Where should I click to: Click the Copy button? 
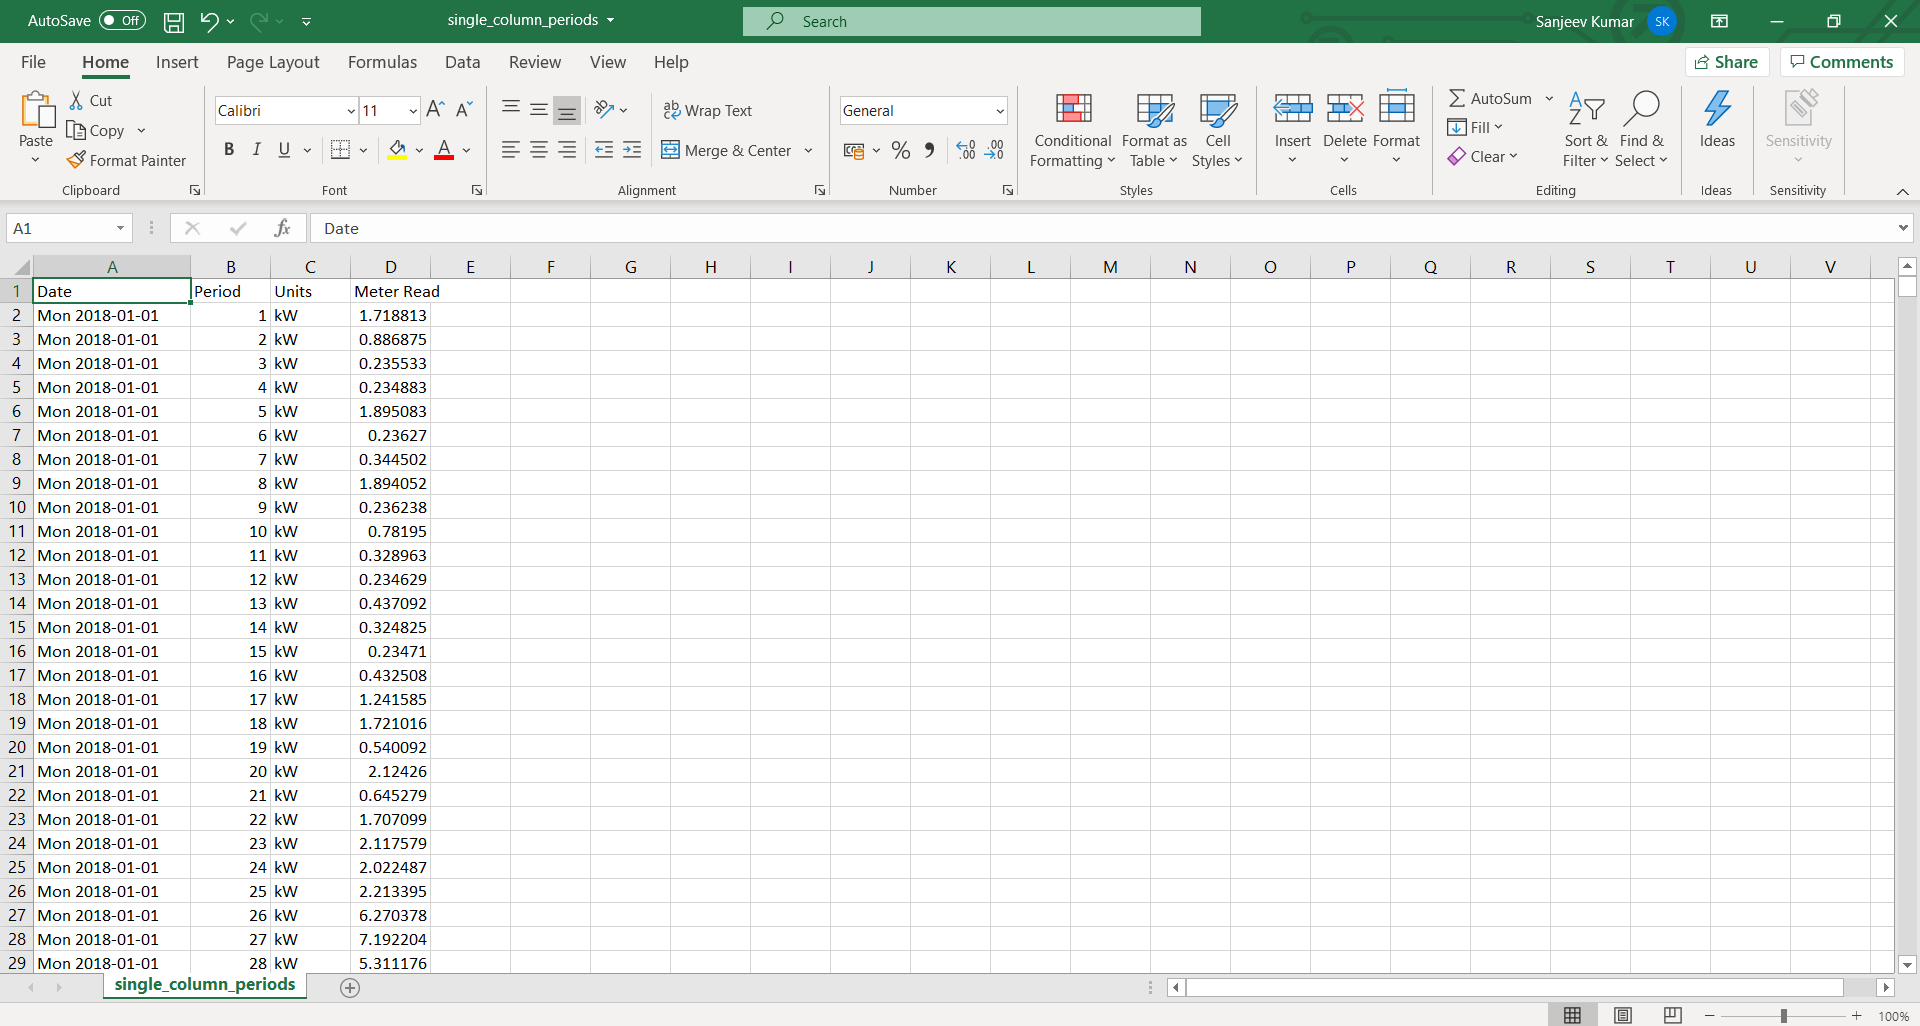click(96, 130)
